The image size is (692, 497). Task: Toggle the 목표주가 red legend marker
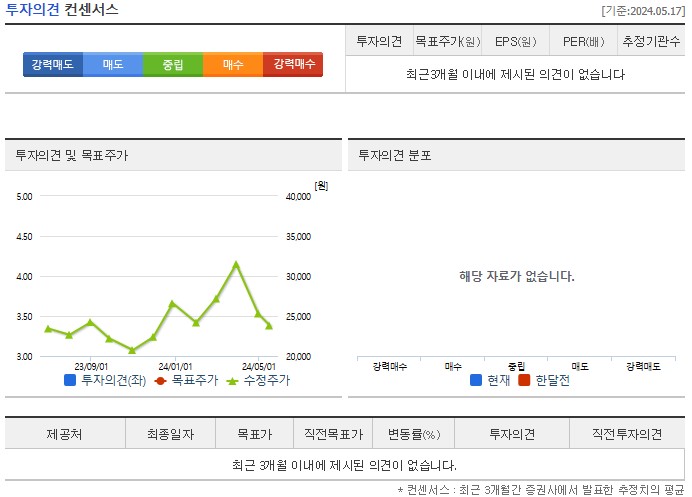(x=160, y=380)
